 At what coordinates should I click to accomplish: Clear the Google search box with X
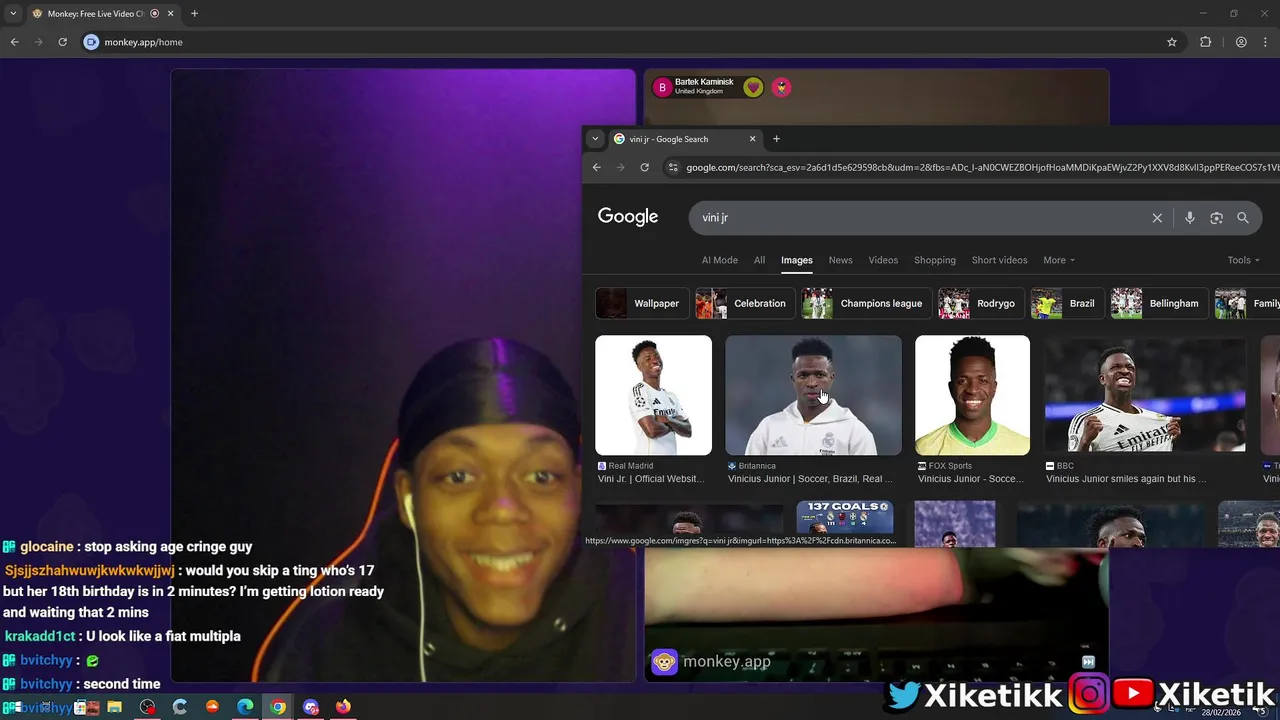click(x=1157, y=218)
